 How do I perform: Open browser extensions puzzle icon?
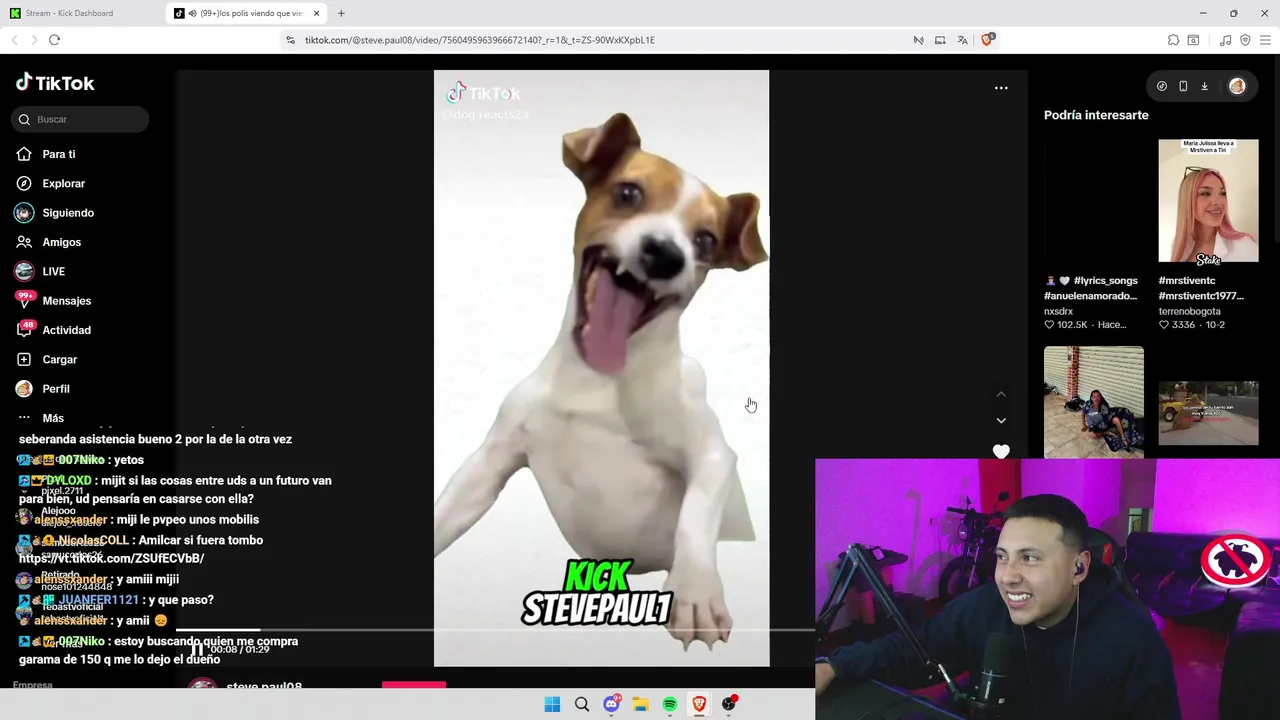(x=1173, y=40)
